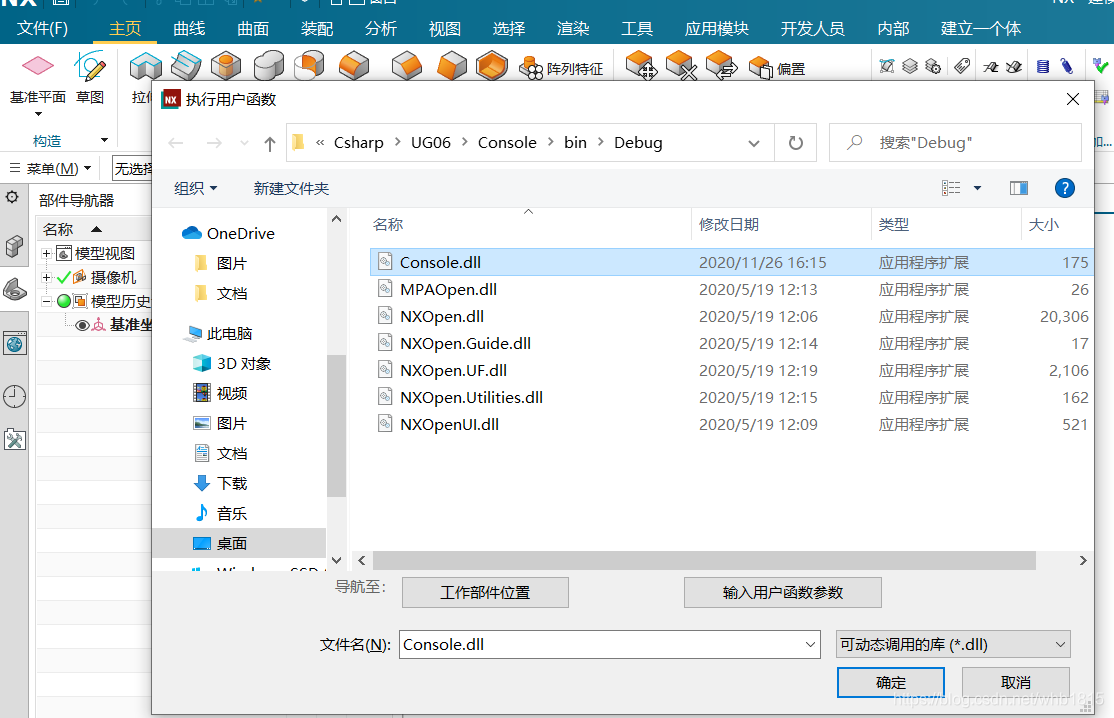Open the clock History sidebar icon
The height and width of the screenshot is (718, 1114).
(x=14, y=396)
